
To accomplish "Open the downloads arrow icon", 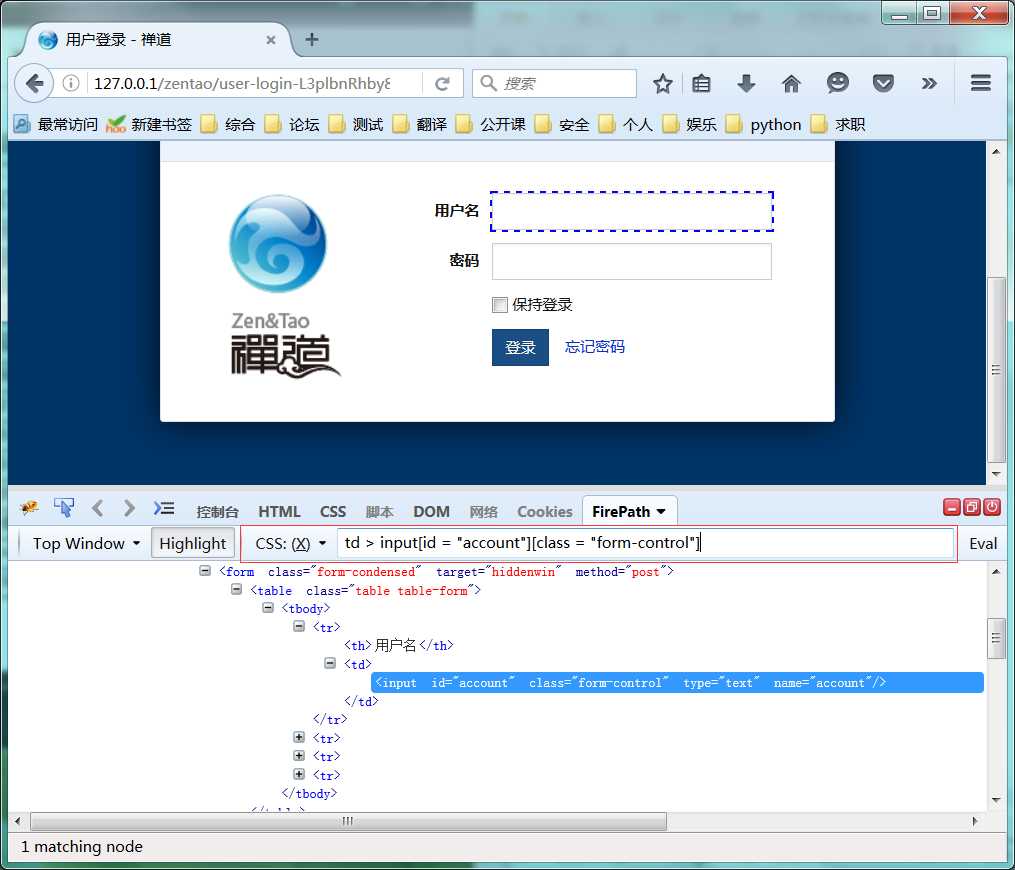I will coord(746,84).
